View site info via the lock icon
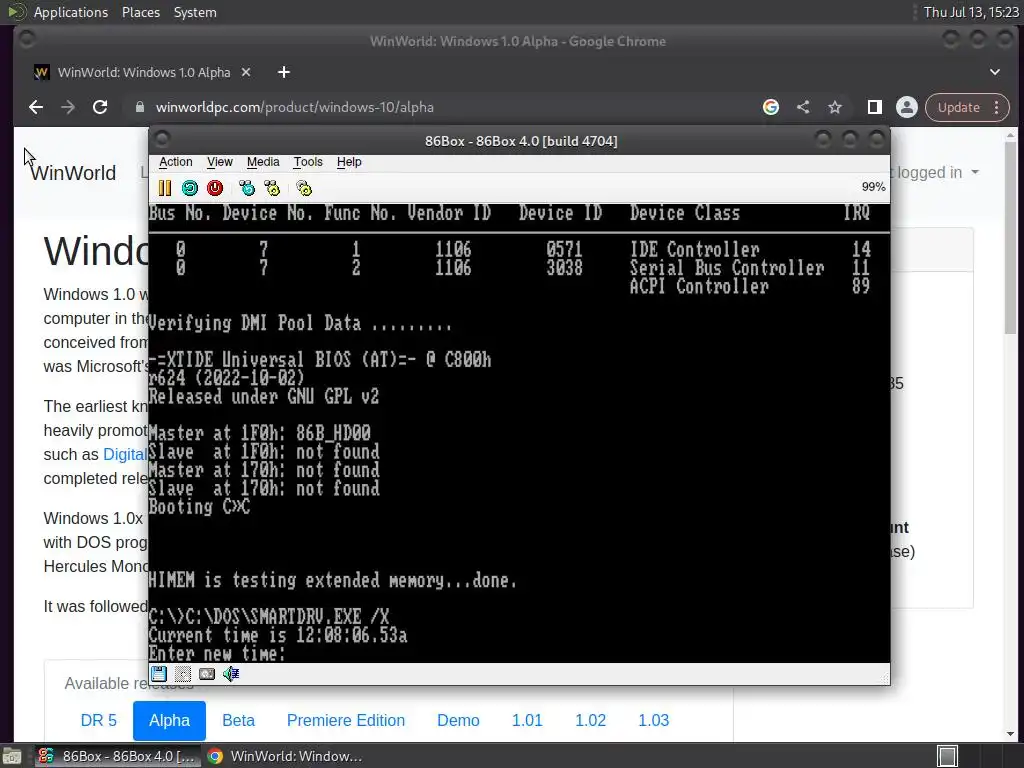Viewport: 1024px width, 768px height. click(139, 107)
